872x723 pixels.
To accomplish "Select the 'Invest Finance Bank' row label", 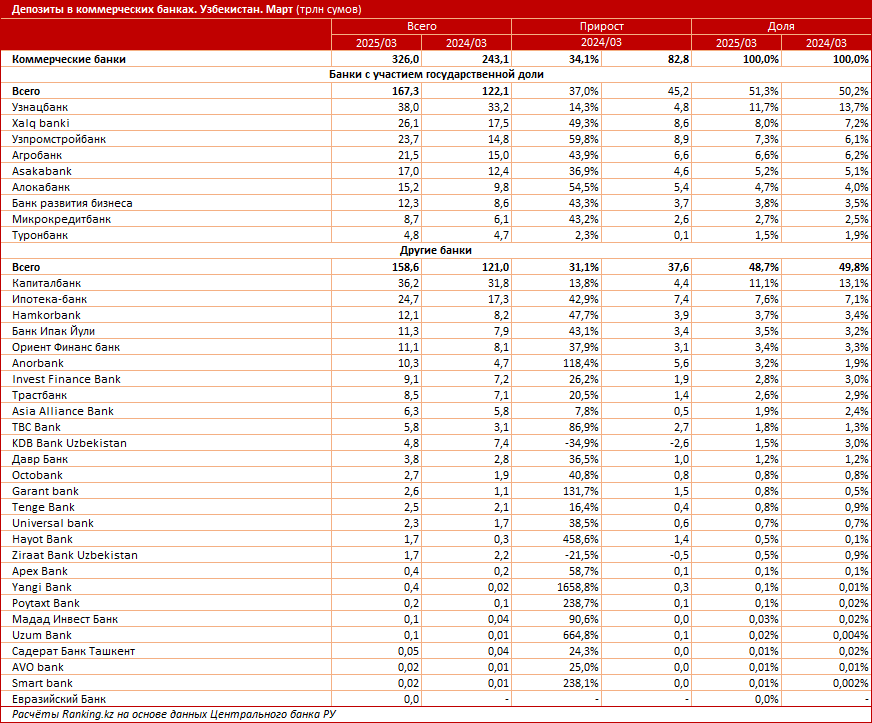I will 66,379.
